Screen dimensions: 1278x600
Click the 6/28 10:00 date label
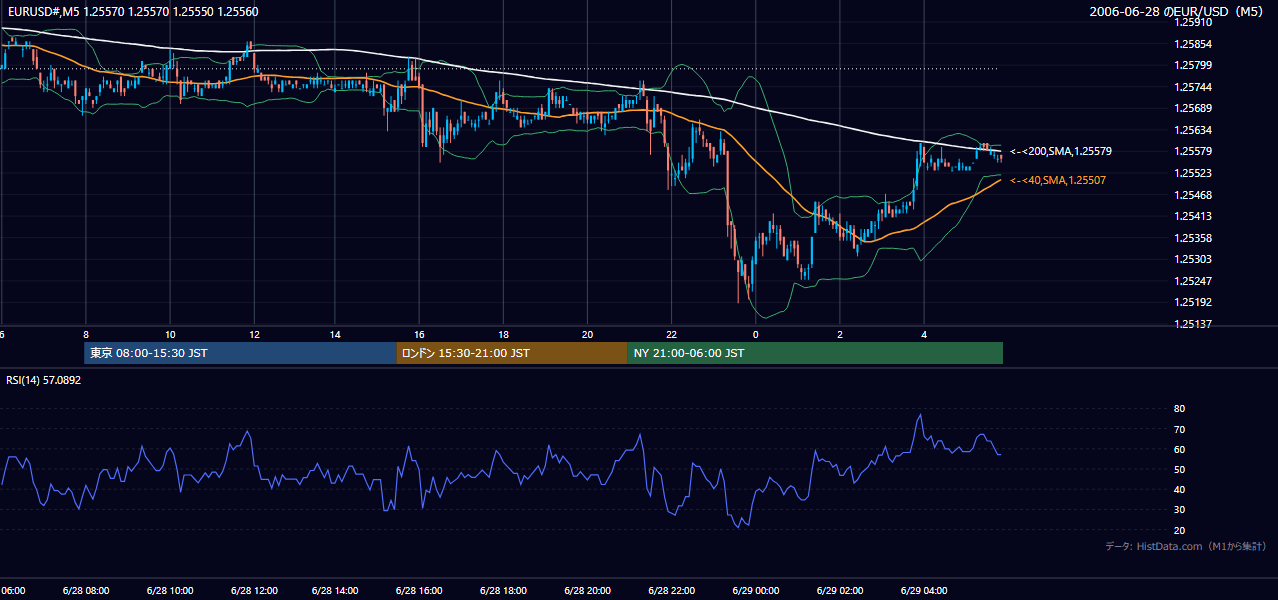(x=169, y=591)
